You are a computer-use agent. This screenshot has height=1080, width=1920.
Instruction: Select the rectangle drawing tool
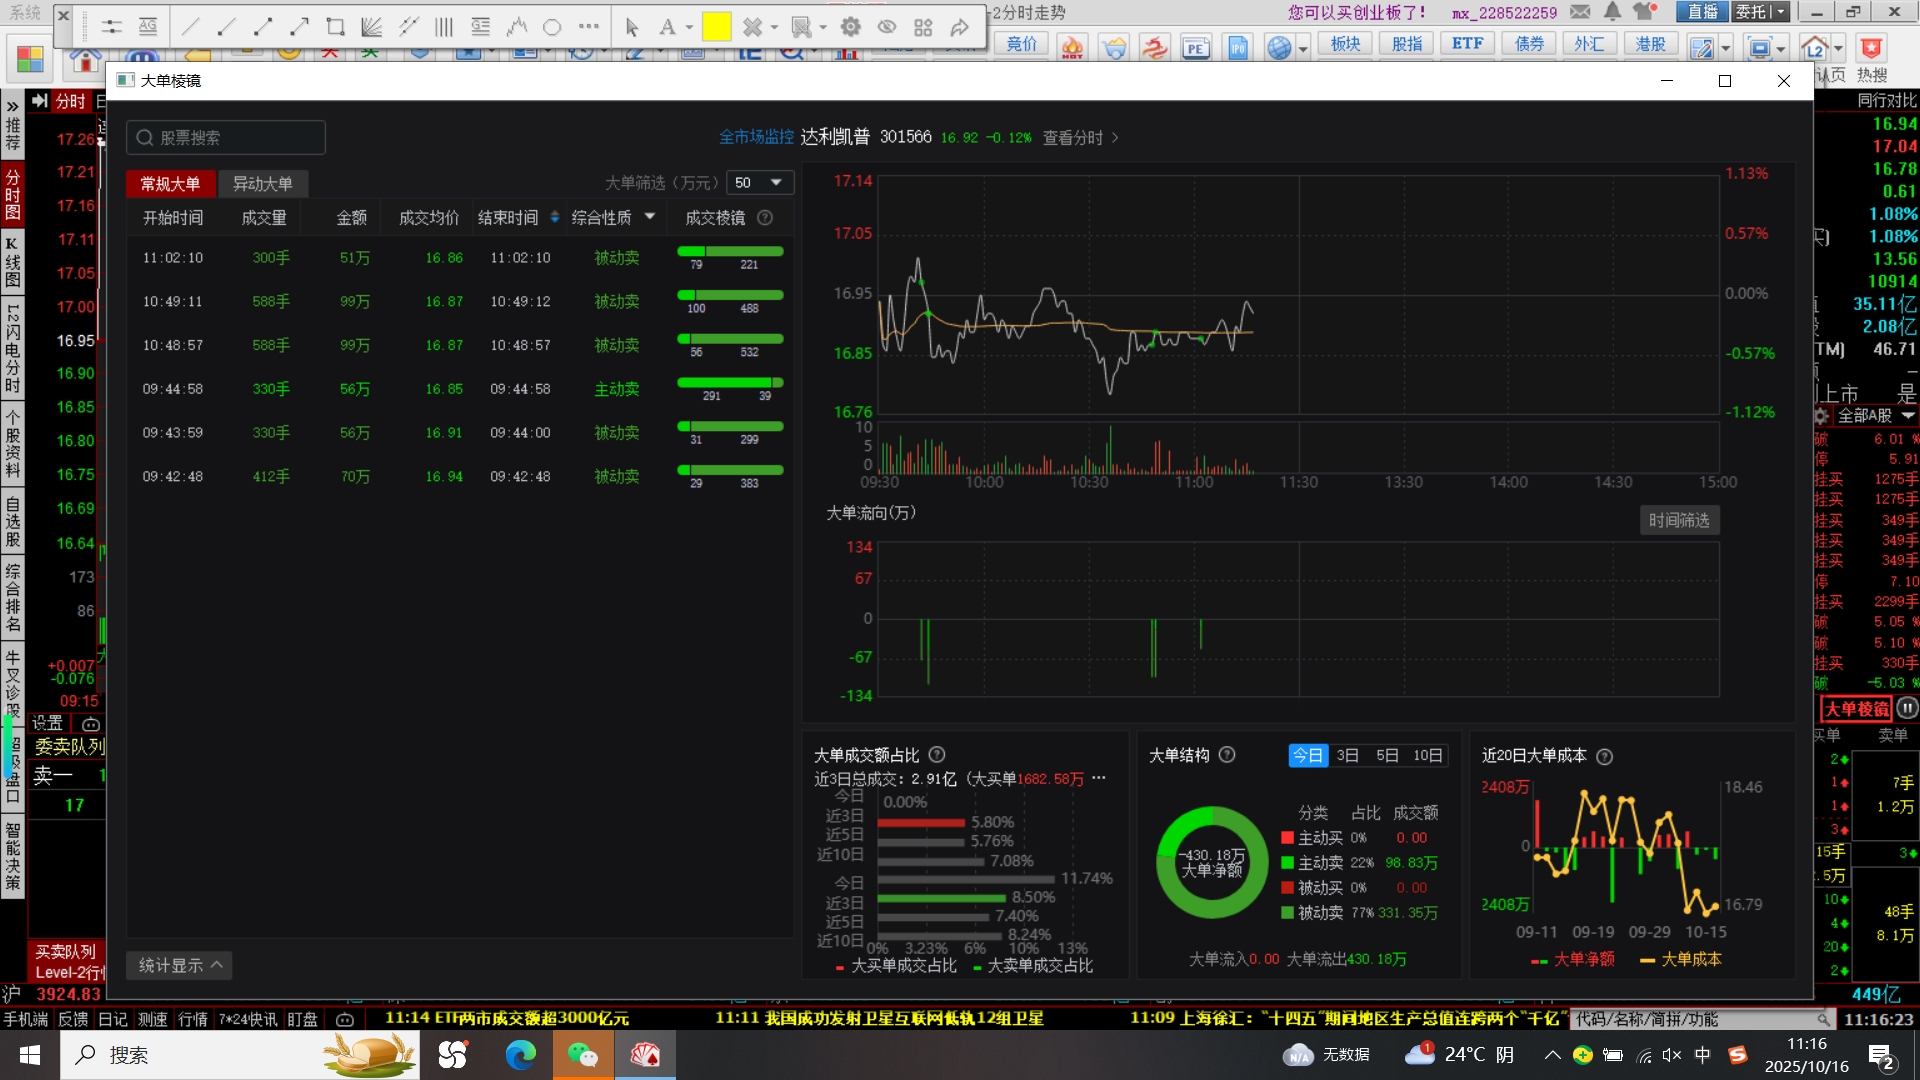point(336,27)
